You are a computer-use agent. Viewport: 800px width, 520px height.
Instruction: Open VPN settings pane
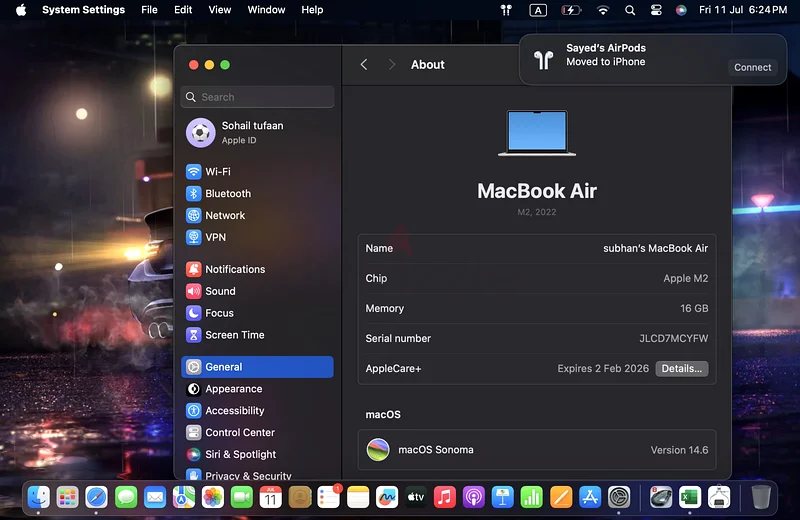pyautogui.click(x=257, y=237)
